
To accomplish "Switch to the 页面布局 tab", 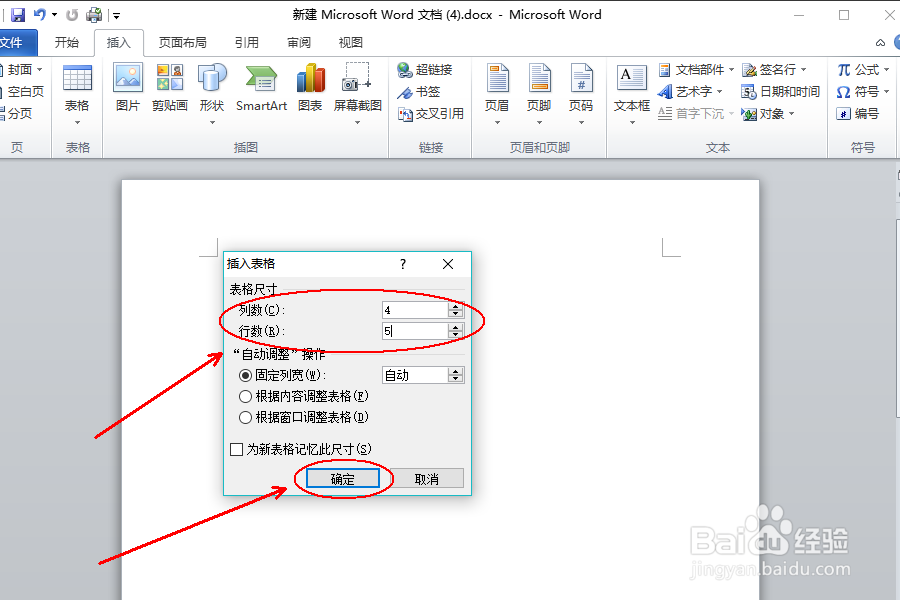I will click(183, 42).
